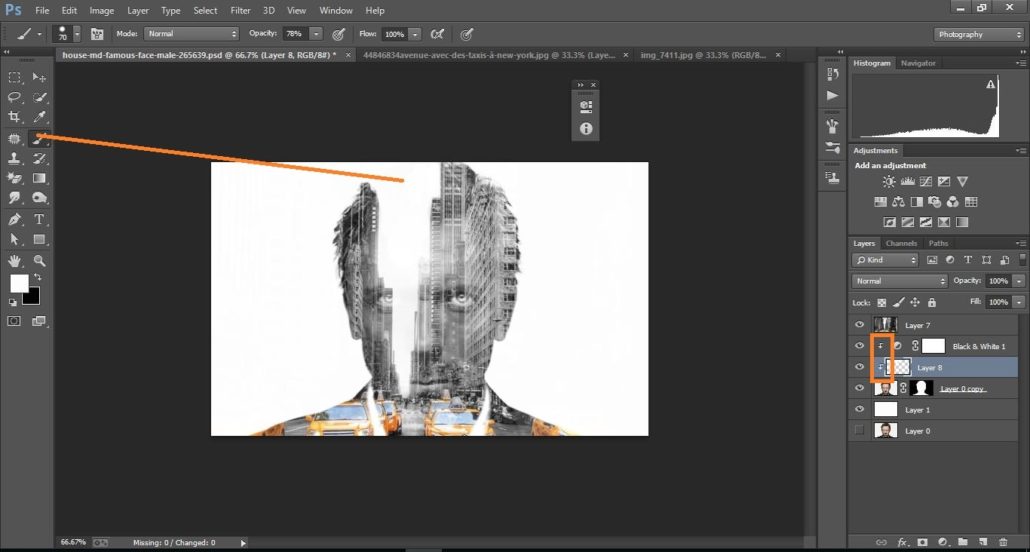Screen dimensions: 1030x552
Task: Lock all layer attributes padlock
Action: (x=931, y=302)
